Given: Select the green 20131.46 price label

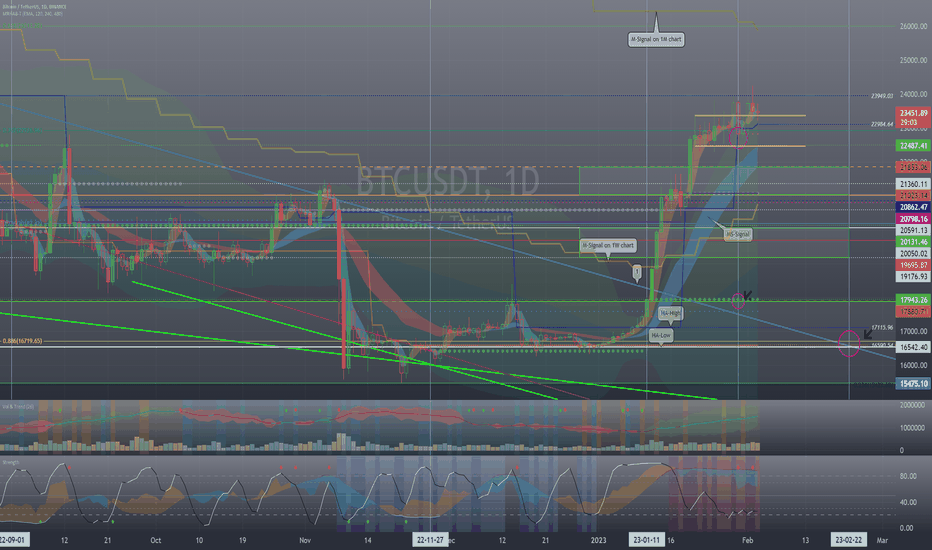Looking at the screenshot, I should point(913,242).
